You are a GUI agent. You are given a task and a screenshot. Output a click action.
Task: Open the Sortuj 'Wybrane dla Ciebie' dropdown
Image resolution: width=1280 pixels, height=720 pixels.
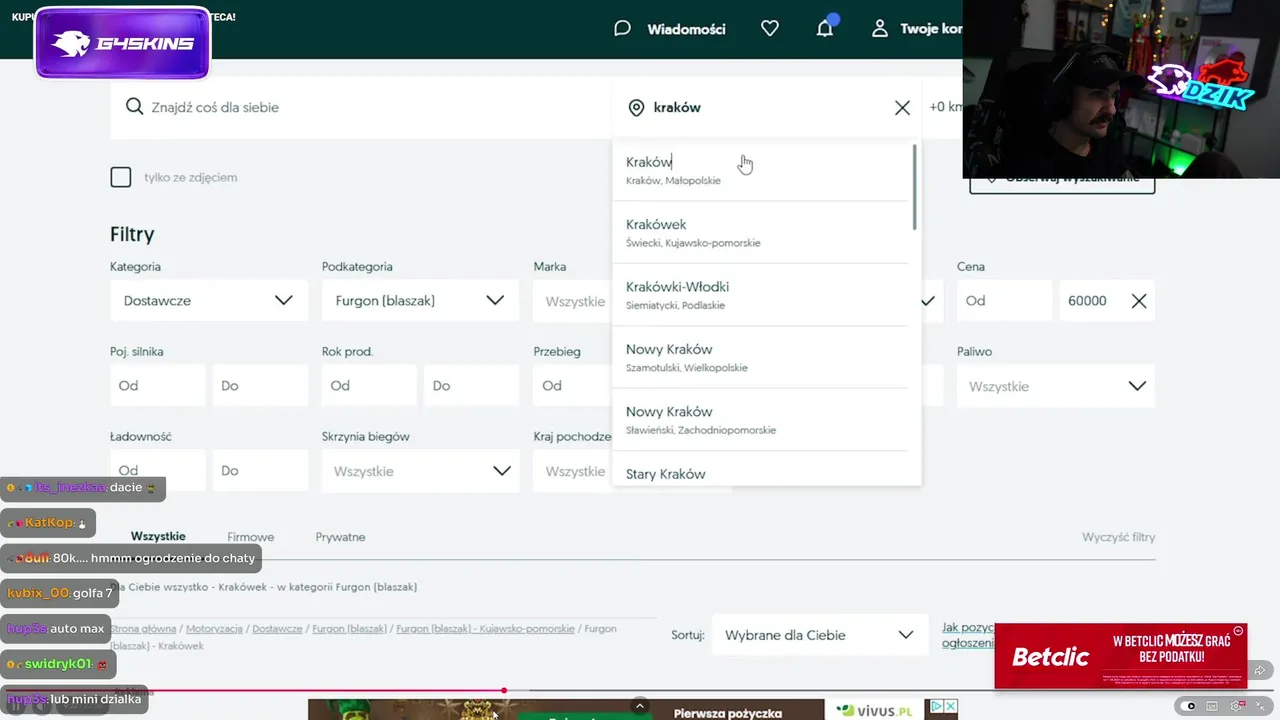click(x=820, y=635)
